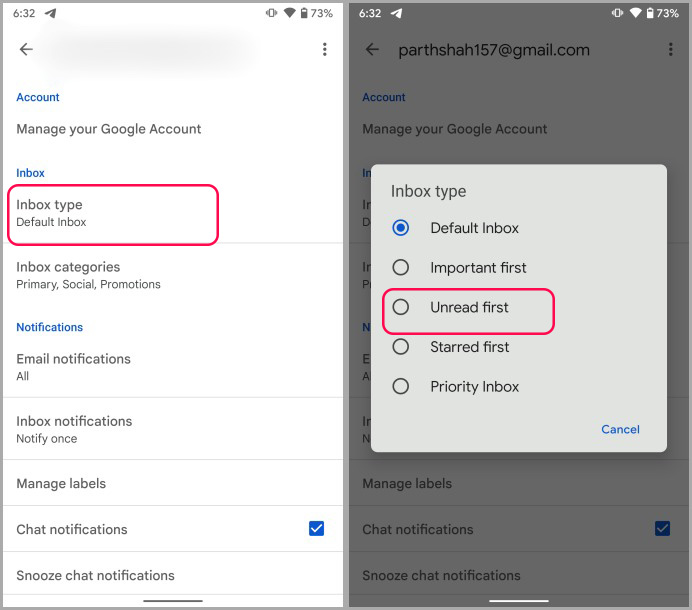Tap the vibrate mode icon on left screen
This screenshot has width=692, height=610.
coord(271,13)
